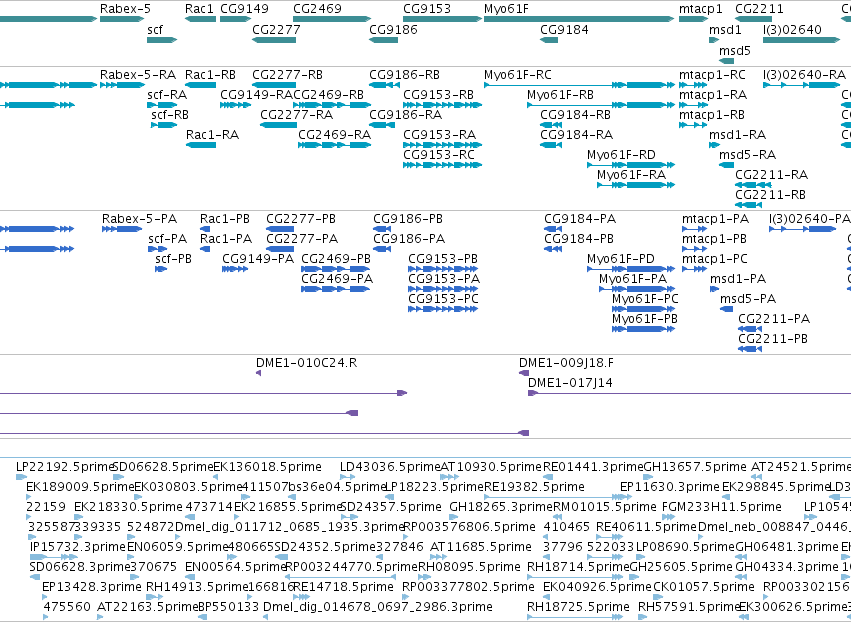Click the msd5-RA transcript label
Screen dimensions: 851x622
pos(748,155)
